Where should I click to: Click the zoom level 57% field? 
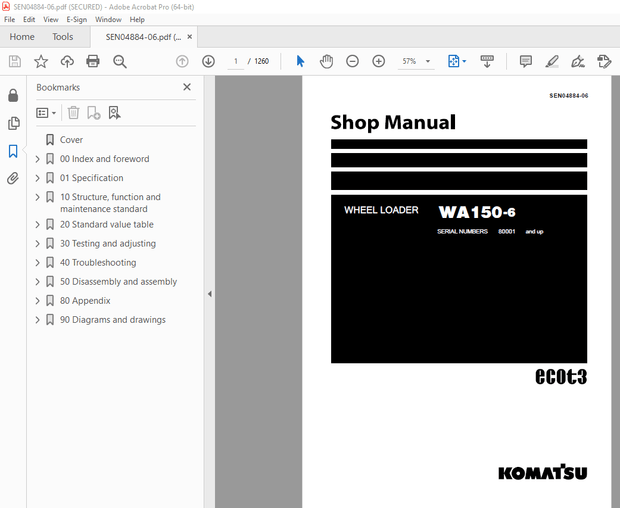[409, 61]
